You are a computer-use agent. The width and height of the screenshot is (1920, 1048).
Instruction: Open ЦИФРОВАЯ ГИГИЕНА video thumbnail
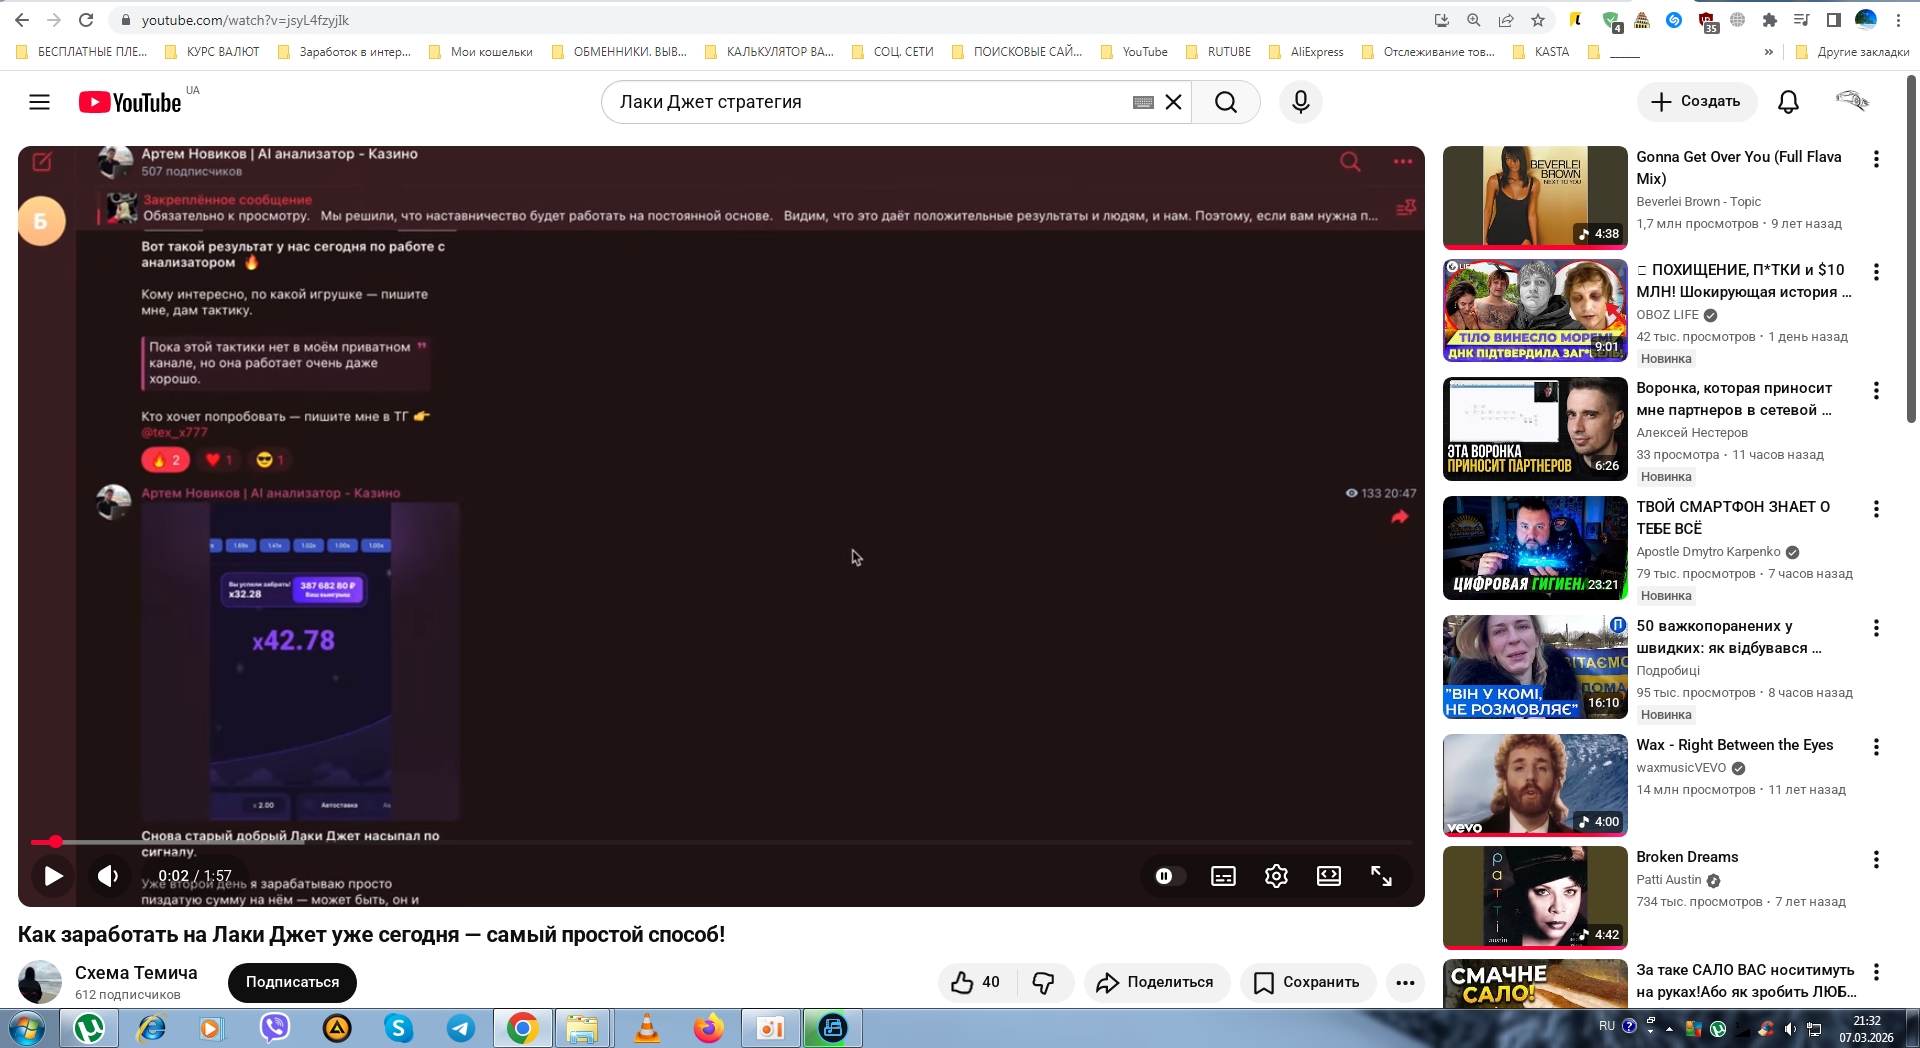[1535, 548]
